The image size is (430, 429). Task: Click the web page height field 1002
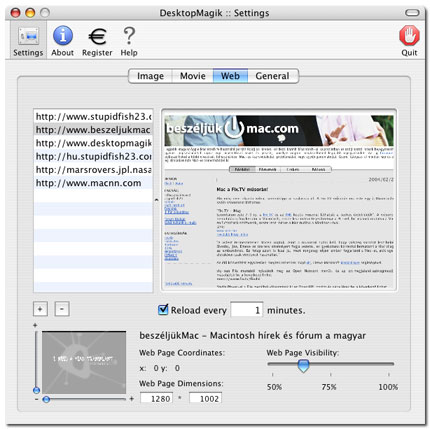point(205,398)
